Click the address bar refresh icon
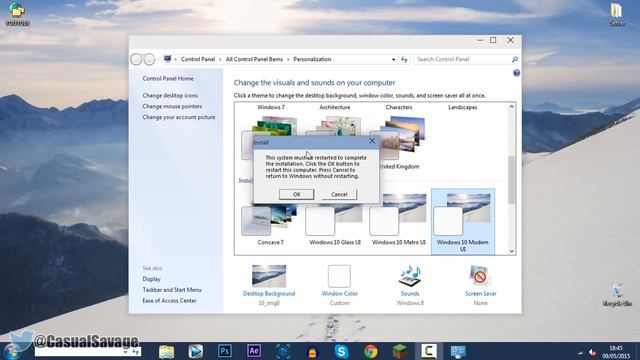The image size is (640, 360). (404, 59)
